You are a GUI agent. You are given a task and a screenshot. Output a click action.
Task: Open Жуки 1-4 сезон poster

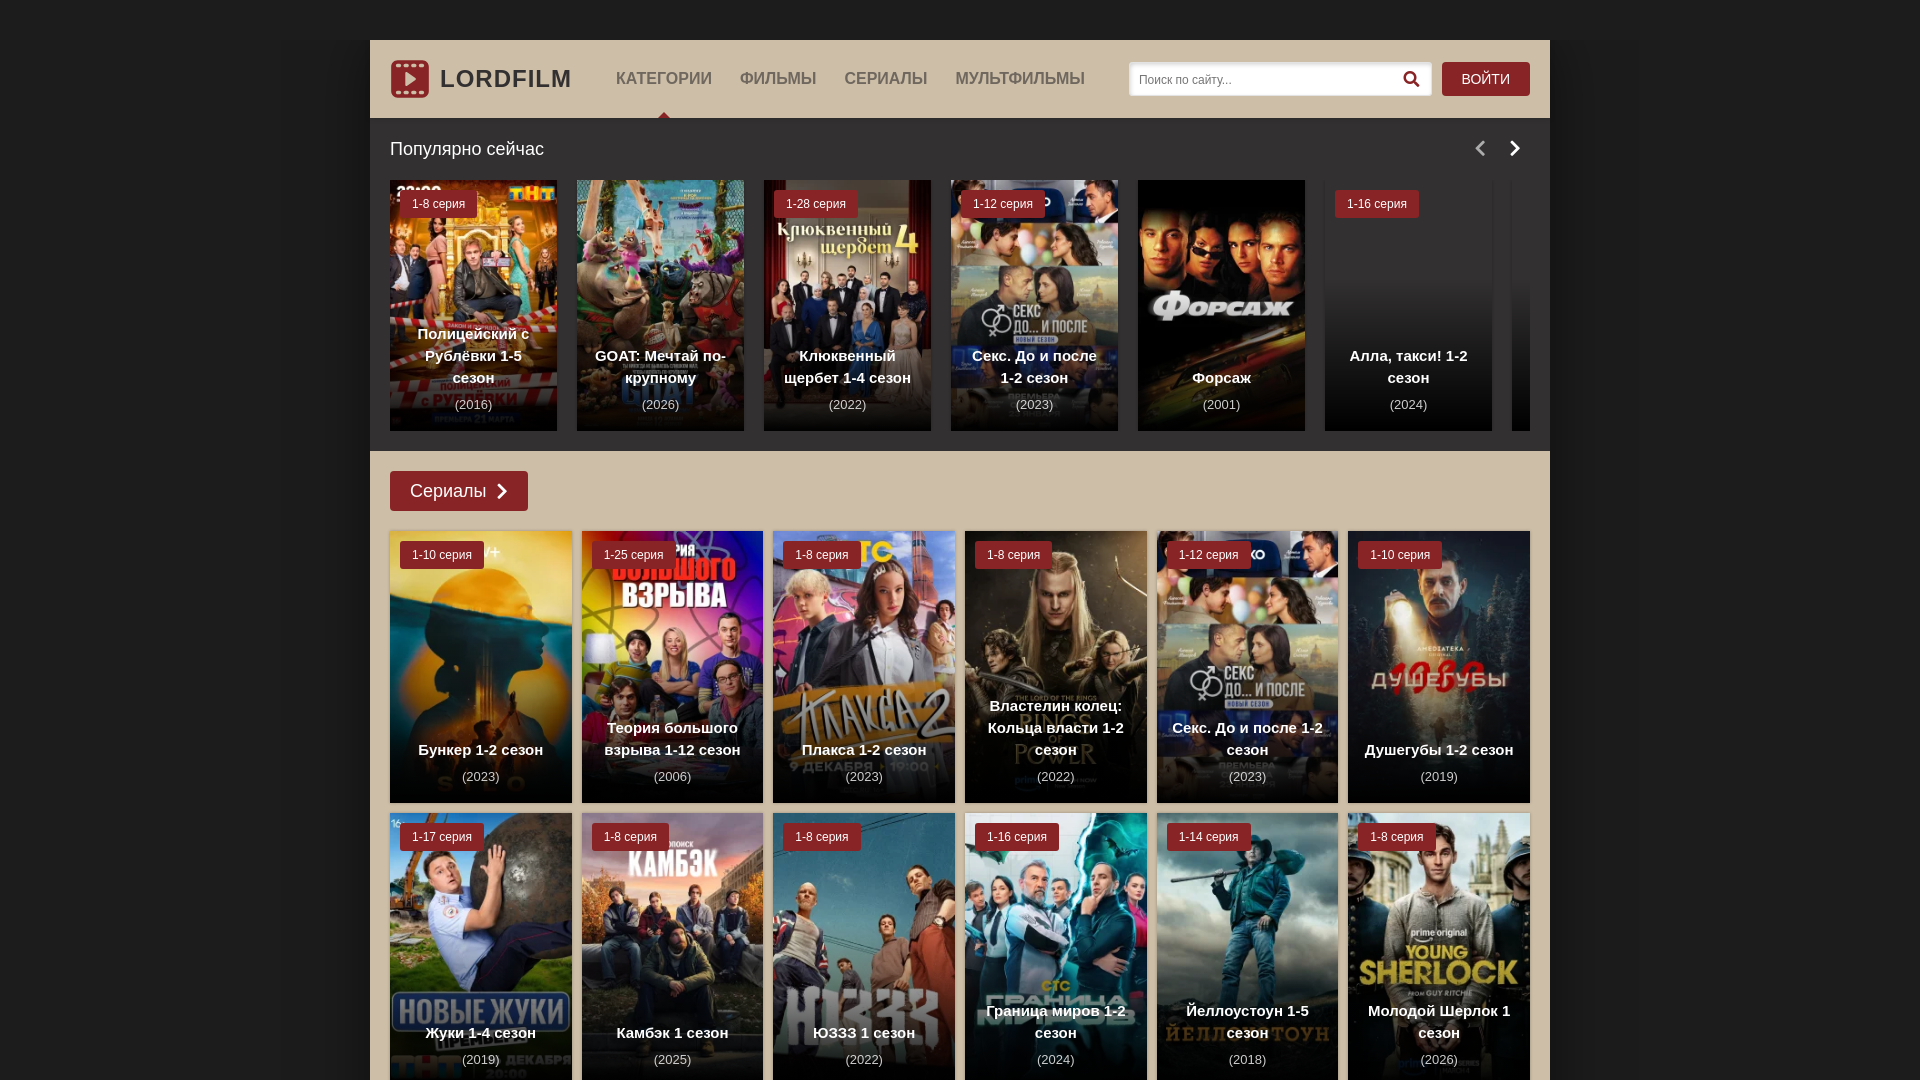tap(481, 946)
